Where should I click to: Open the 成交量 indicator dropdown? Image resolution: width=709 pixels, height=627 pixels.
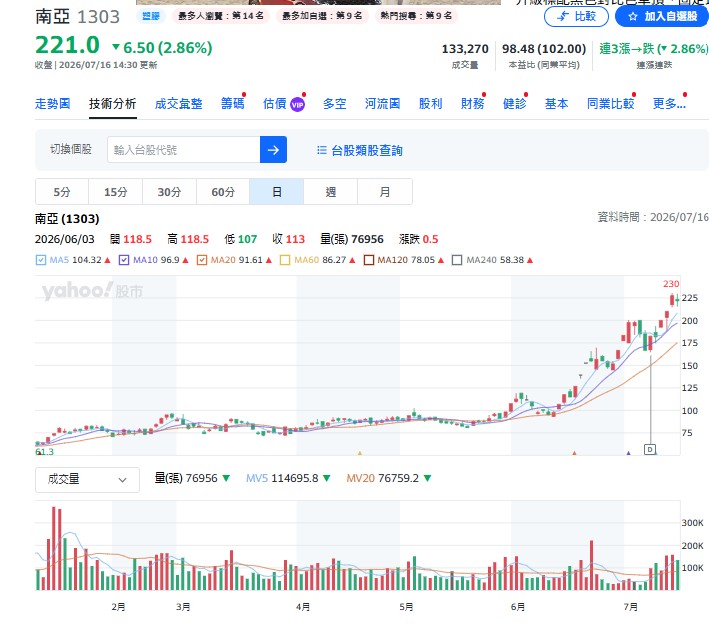click(x=87, y=480)
